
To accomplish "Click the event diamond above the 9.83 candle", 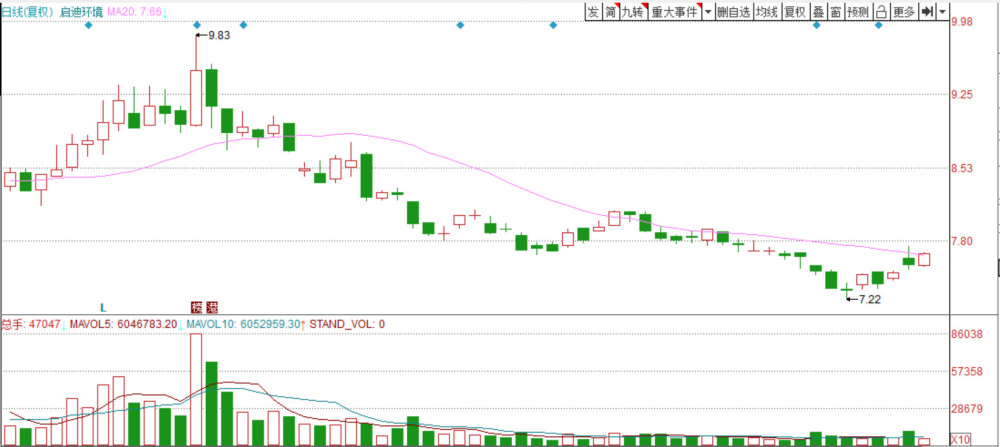I will [197, 26].
